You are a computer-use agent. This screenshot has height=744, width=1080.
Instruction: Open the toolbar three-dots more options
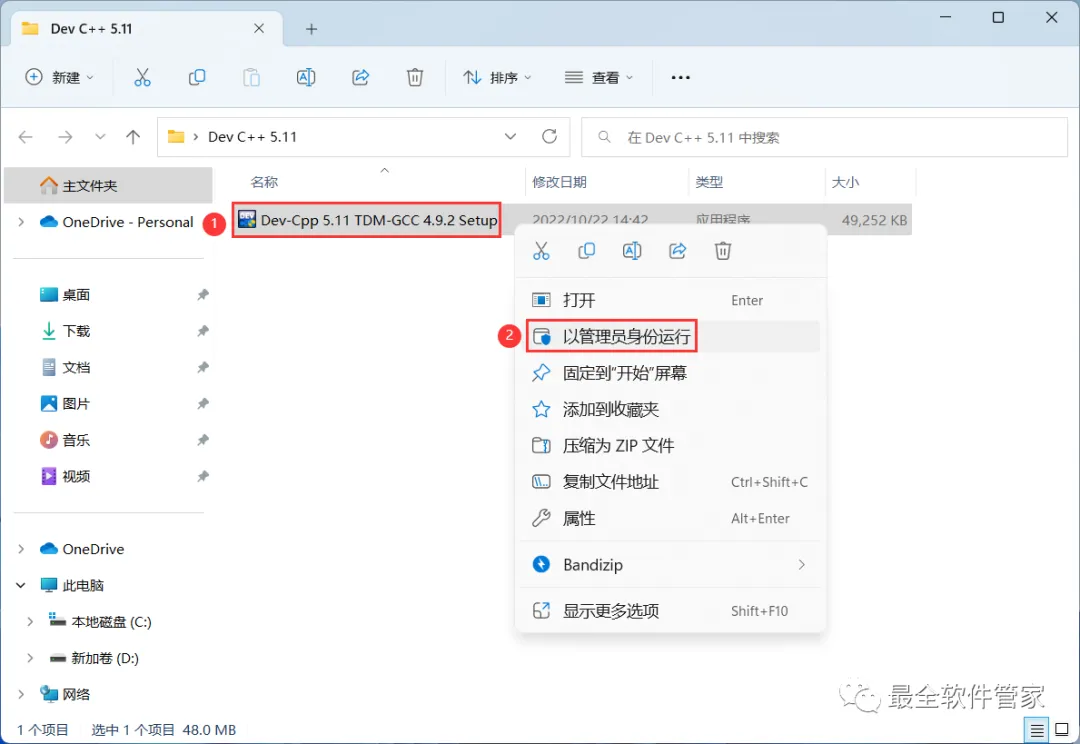(681, 77)
